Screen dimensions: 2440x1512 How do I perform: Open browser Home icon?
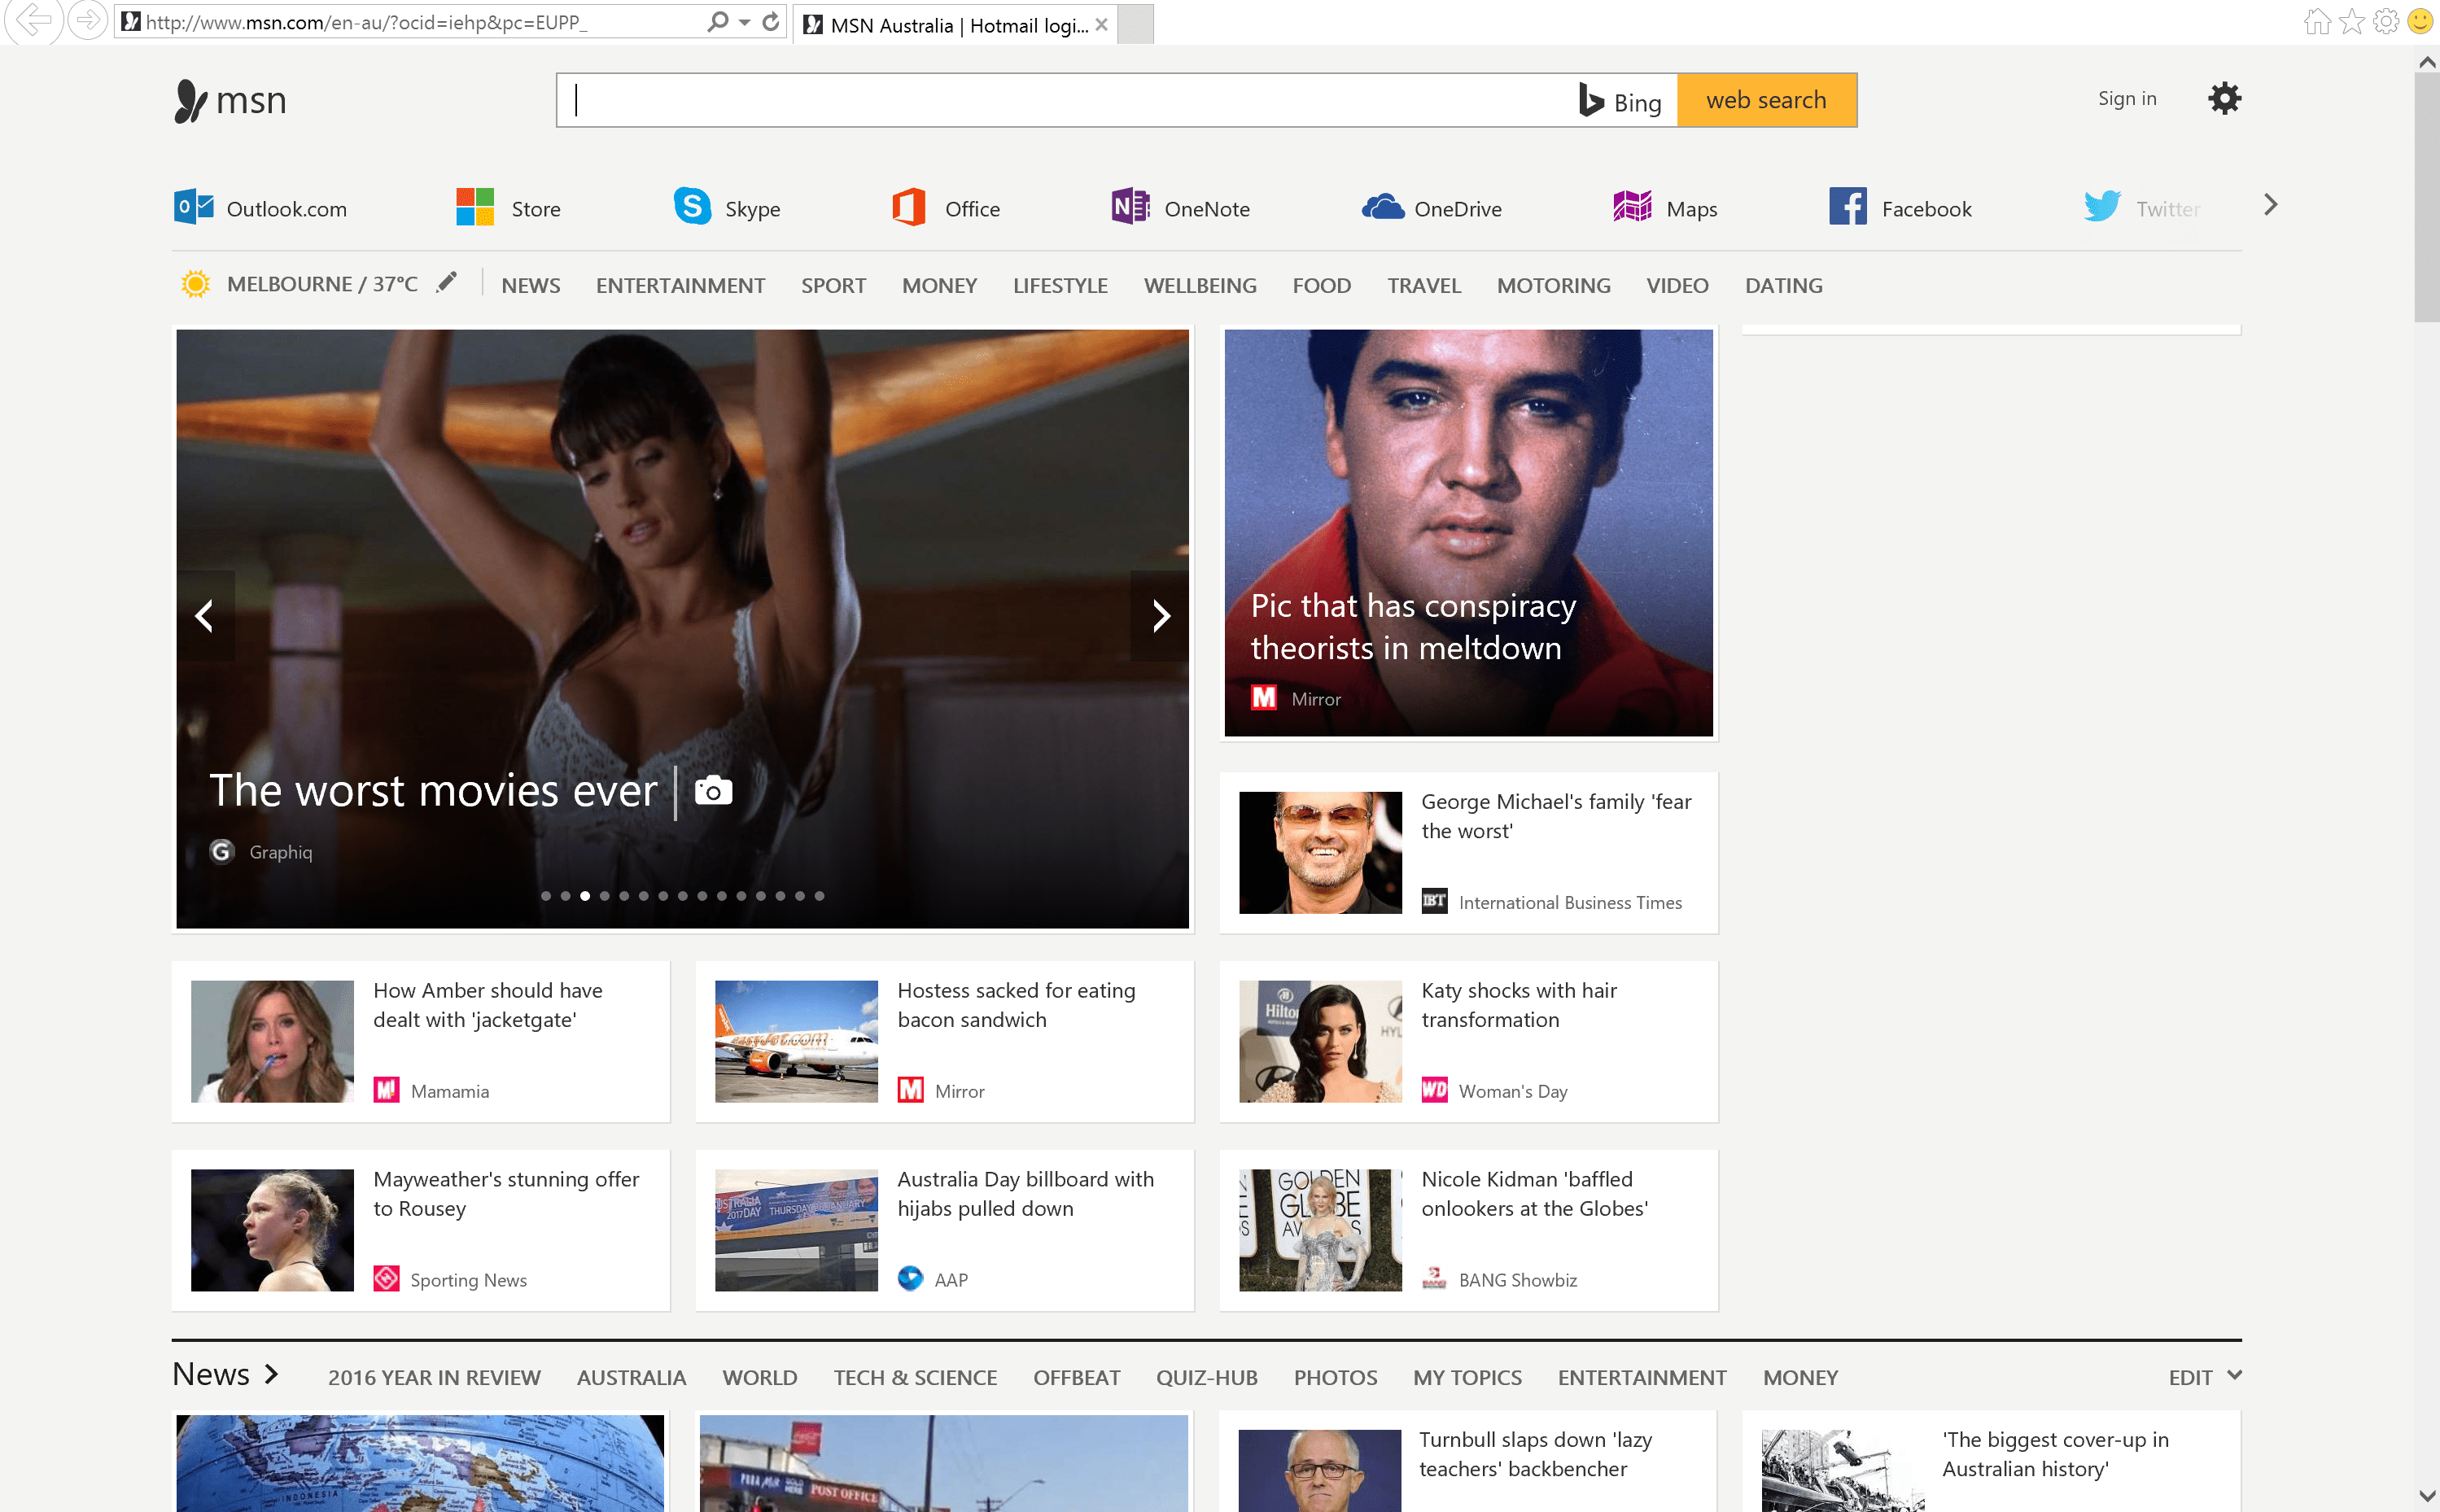(x=2317, y=22)
